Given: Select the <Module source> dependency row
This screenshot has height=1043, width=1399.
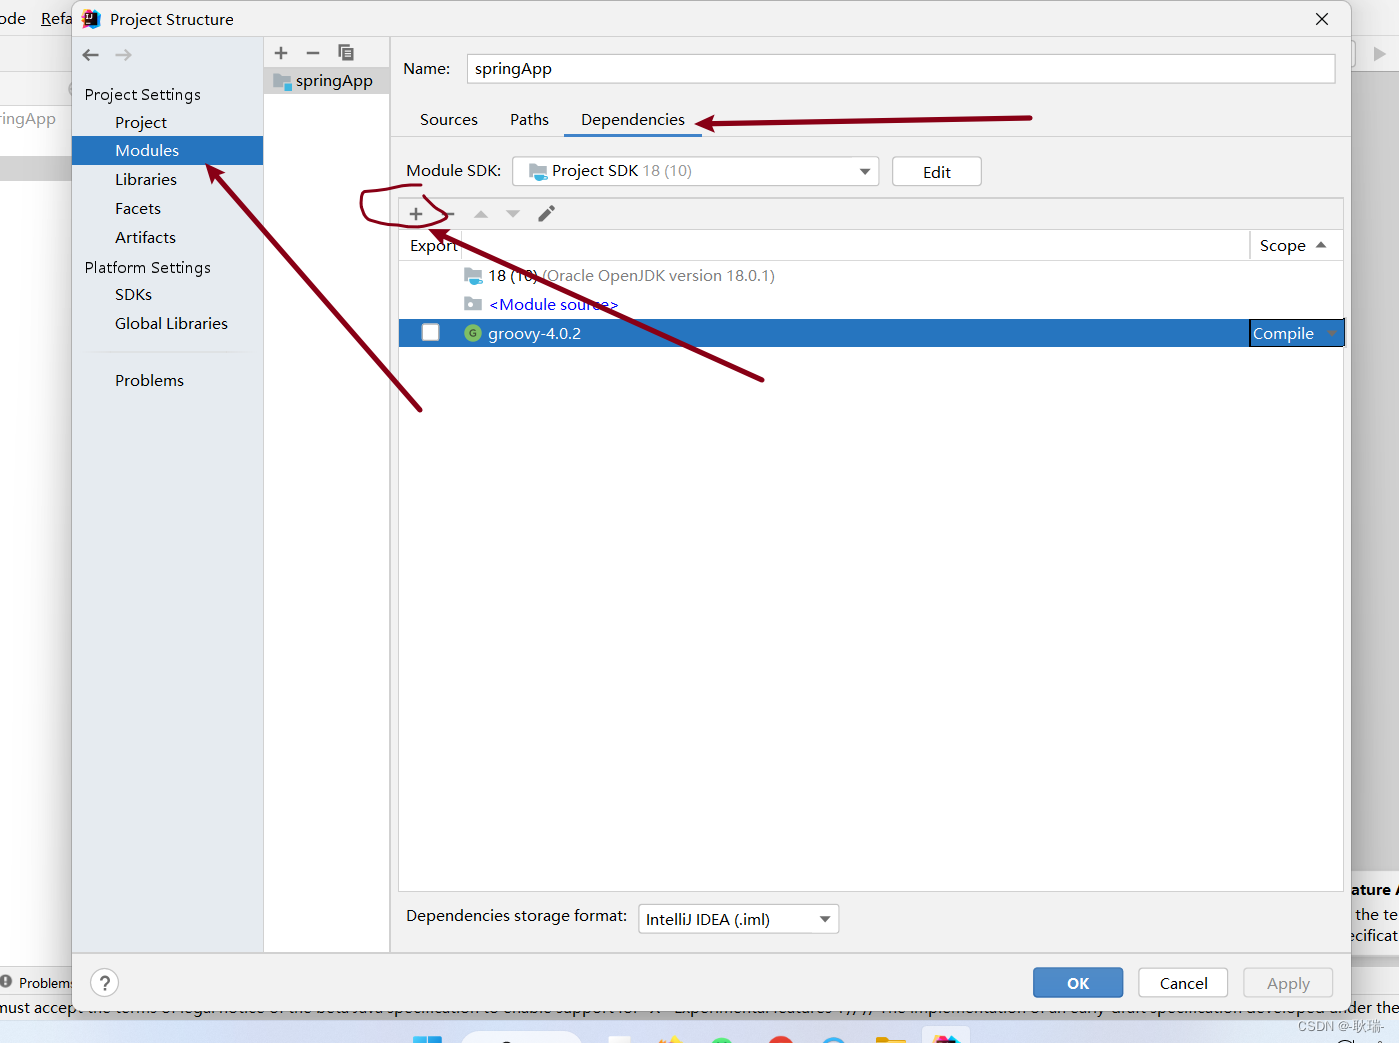Looking at the screenshot, I should [870, 305].
